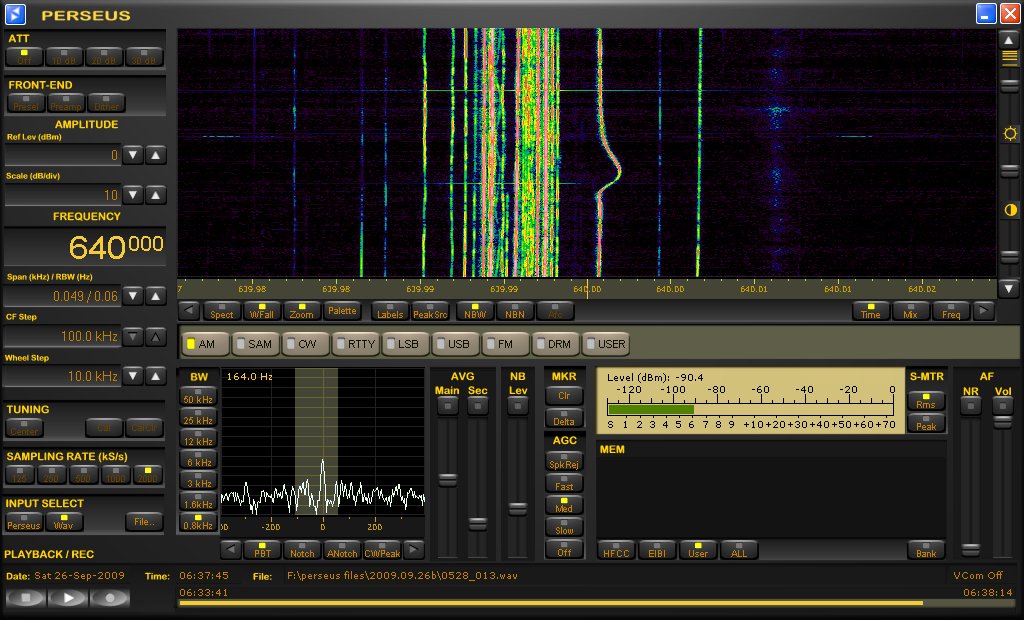Viewport: 1024px width, 620px height.
Task: Click the left arrow beside the Spect button
Action: [189, 311]
